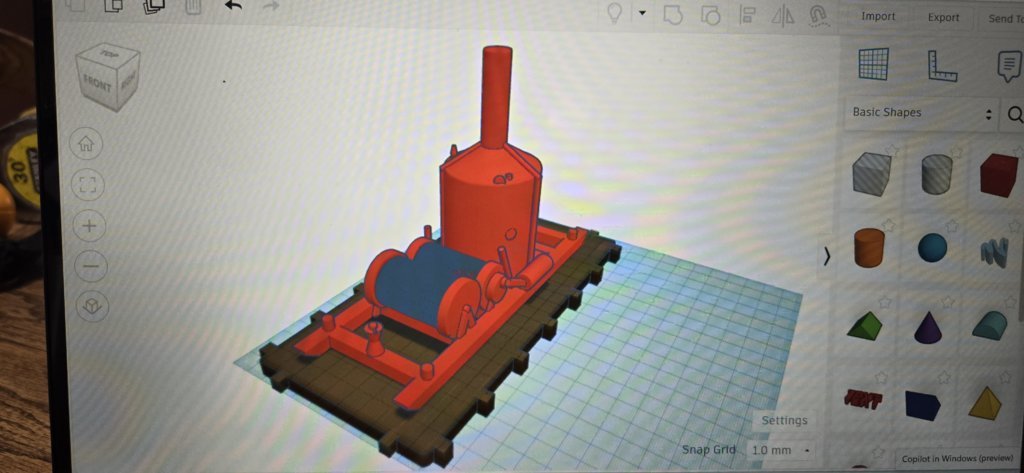
Task: Click the Export button
Action: coord(944,18)
